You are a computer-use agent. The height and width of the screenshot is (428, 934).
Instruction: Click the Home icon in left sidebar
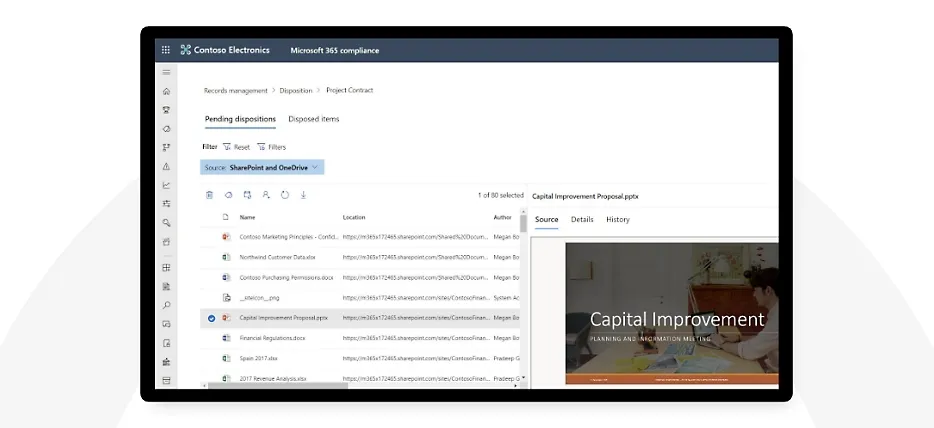click(x=166, y=91)
